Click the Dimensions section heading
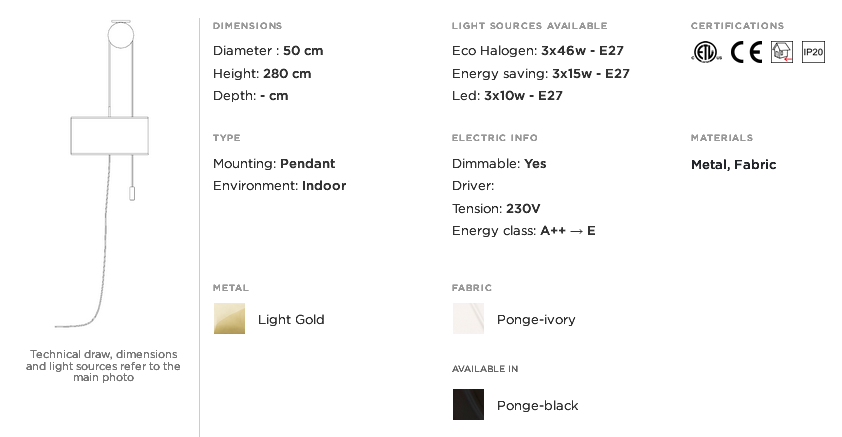The image size is (842, 437). point(247,26)
